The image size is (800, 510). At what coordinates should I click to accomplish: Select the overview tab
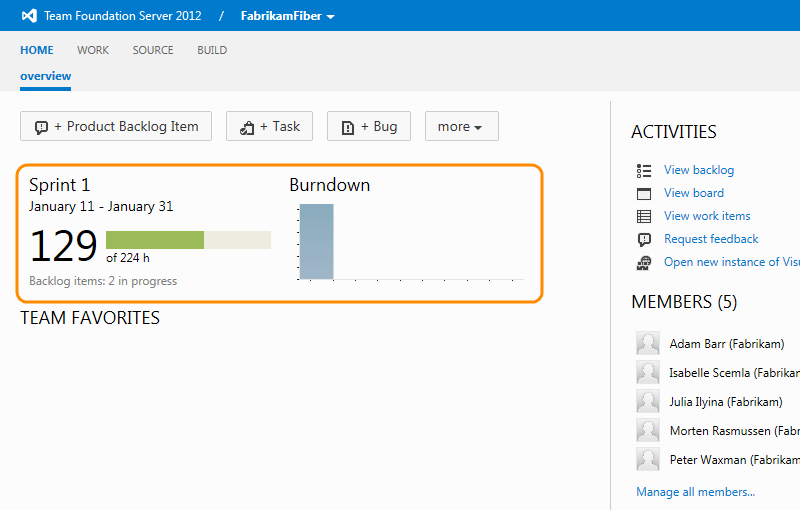pyautogui.click(x=45, y=76)
